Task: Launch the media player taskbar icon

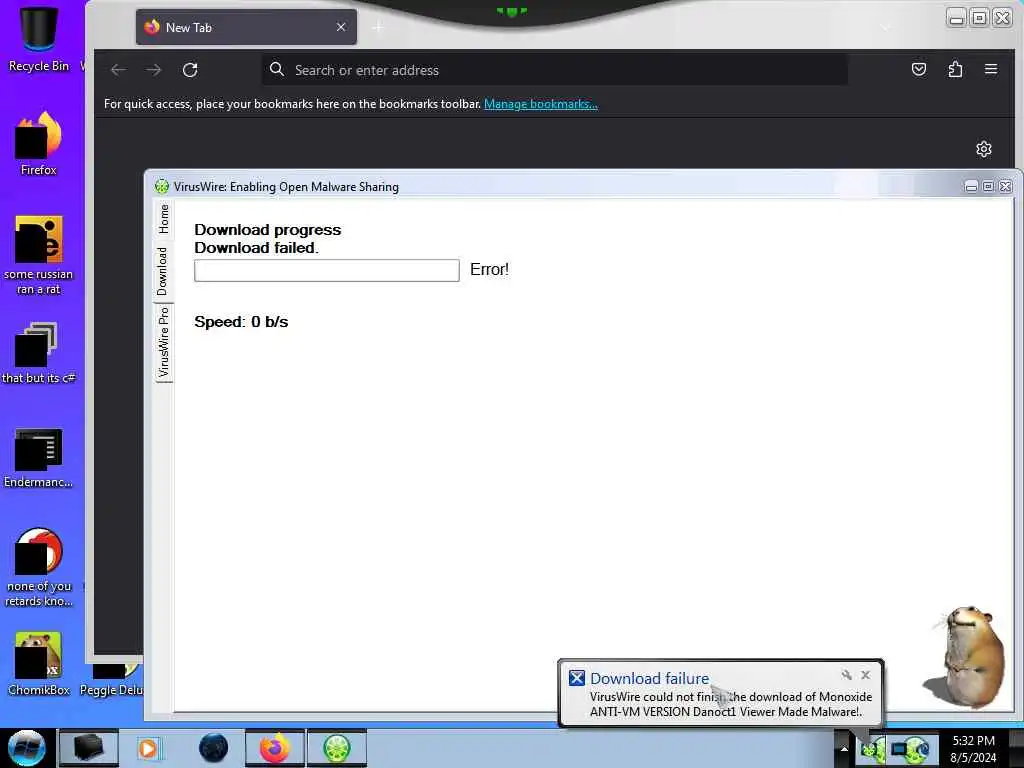Action: tap(148, 748)
